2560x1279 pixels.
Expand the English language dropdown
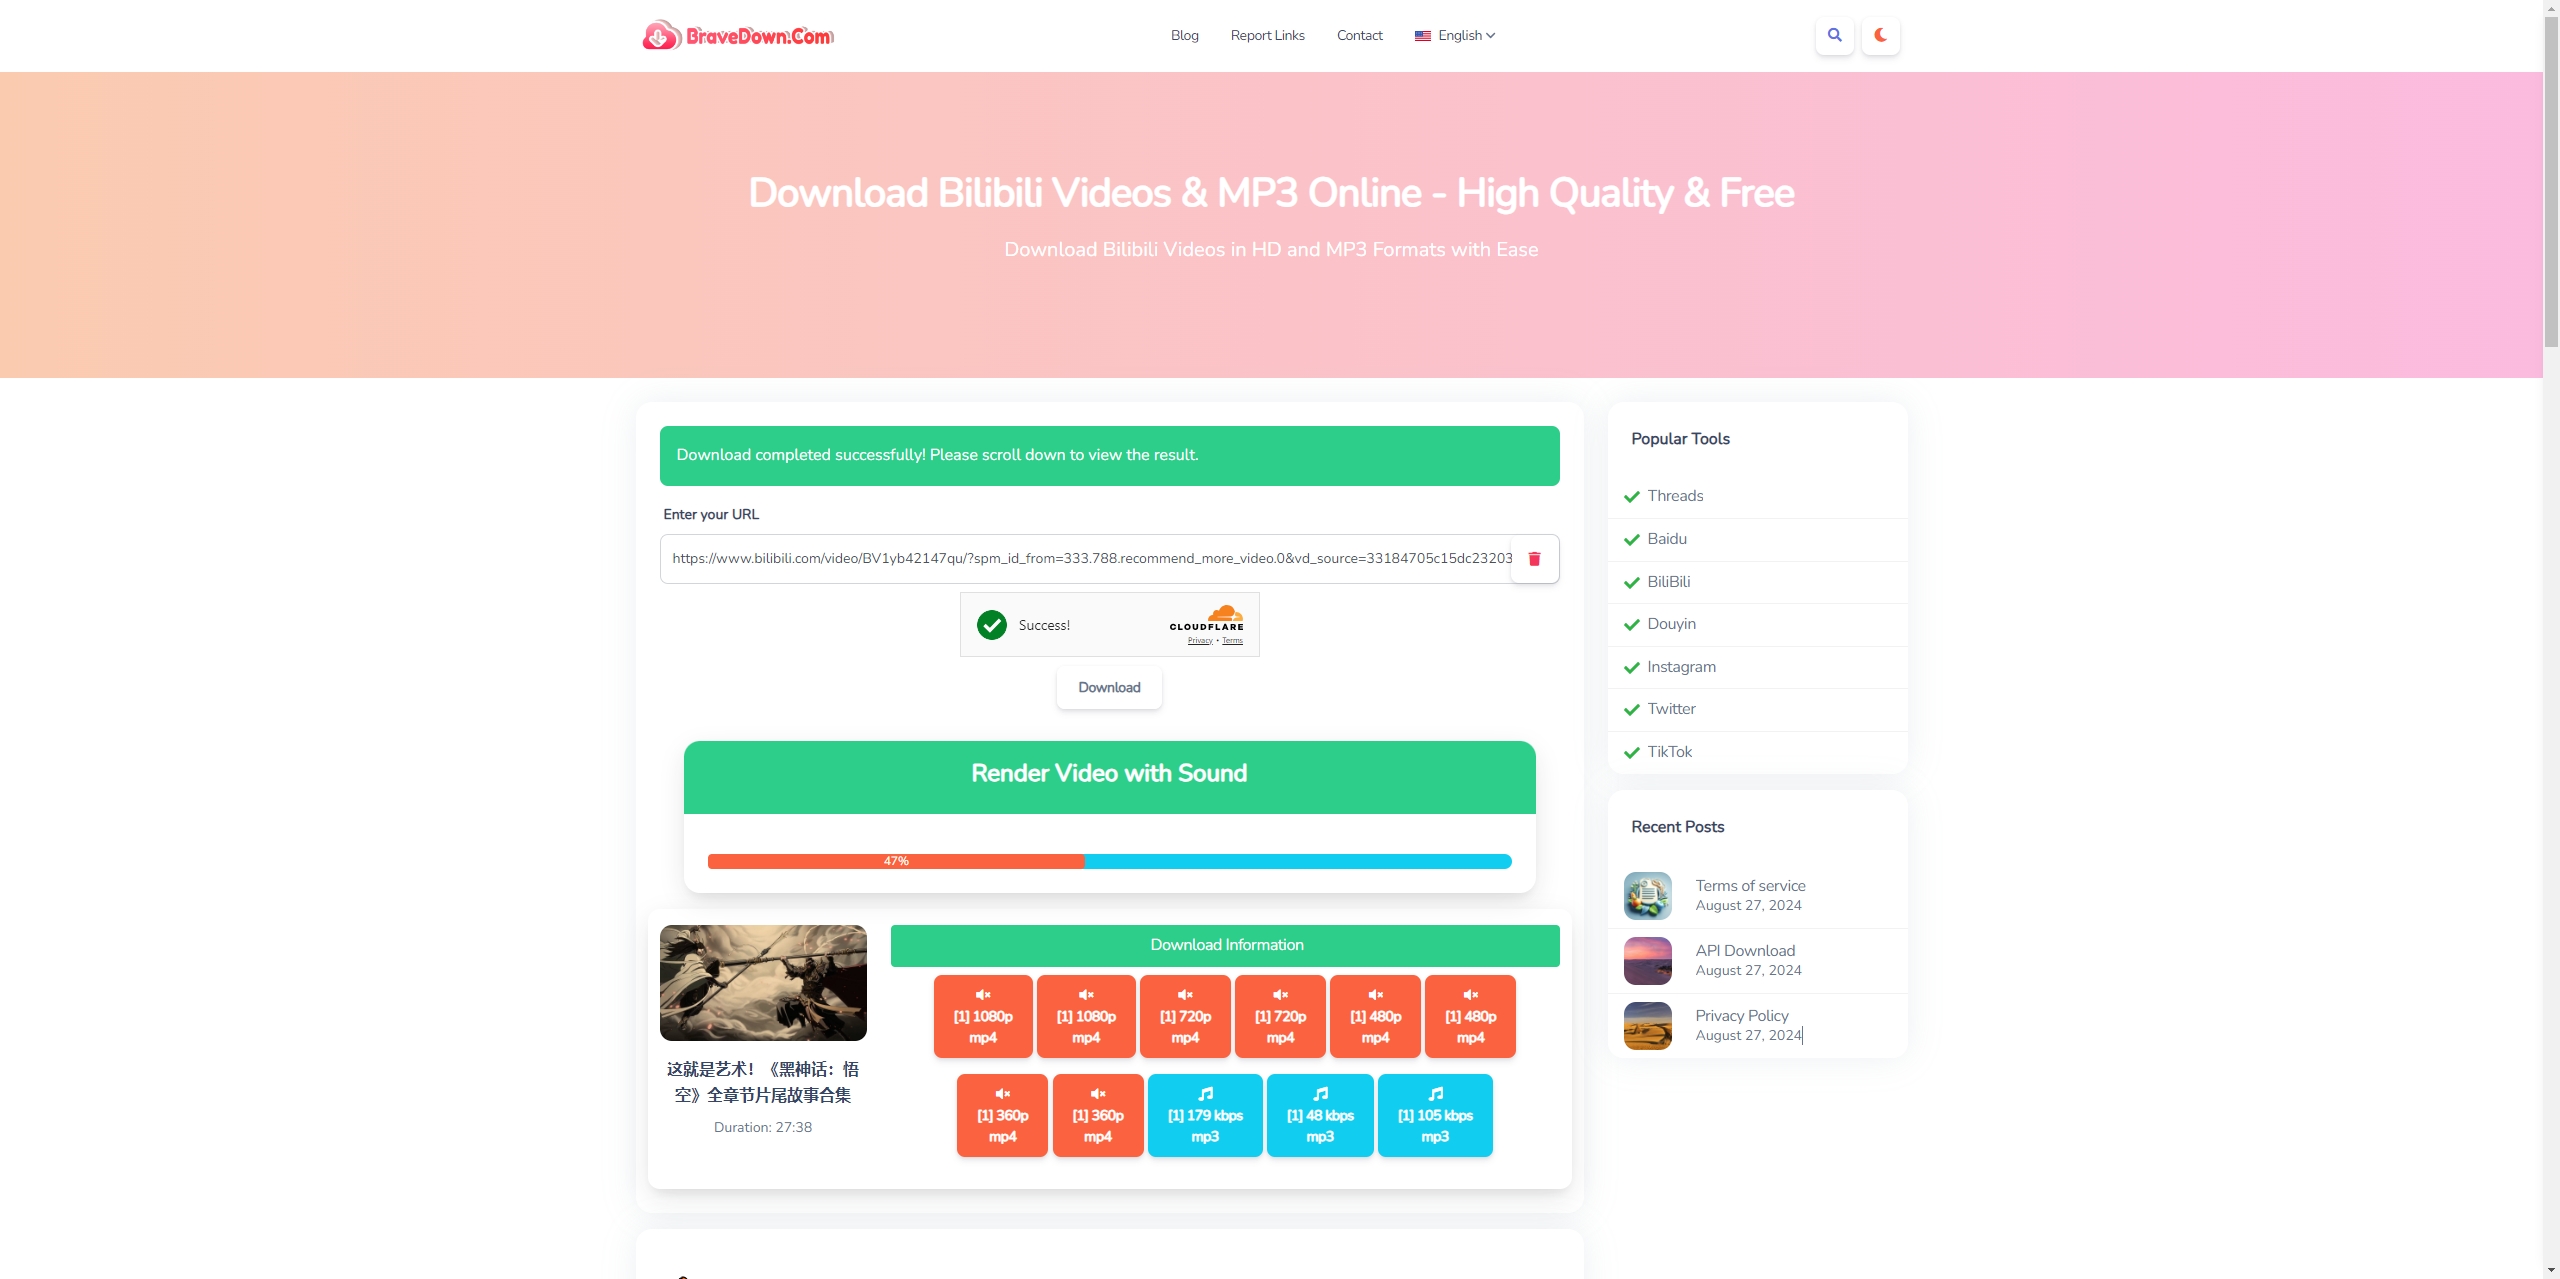pos(1455,34)
